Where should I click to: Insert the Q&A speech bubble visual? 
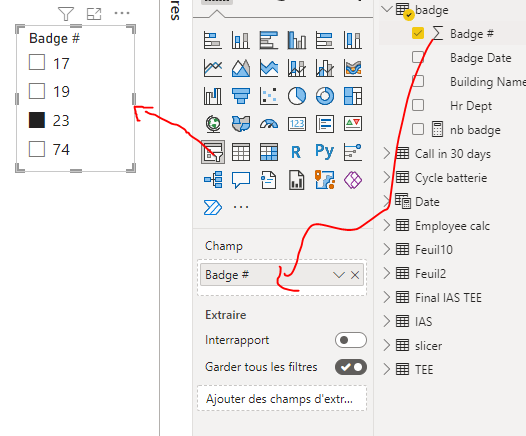coord(241,180)
